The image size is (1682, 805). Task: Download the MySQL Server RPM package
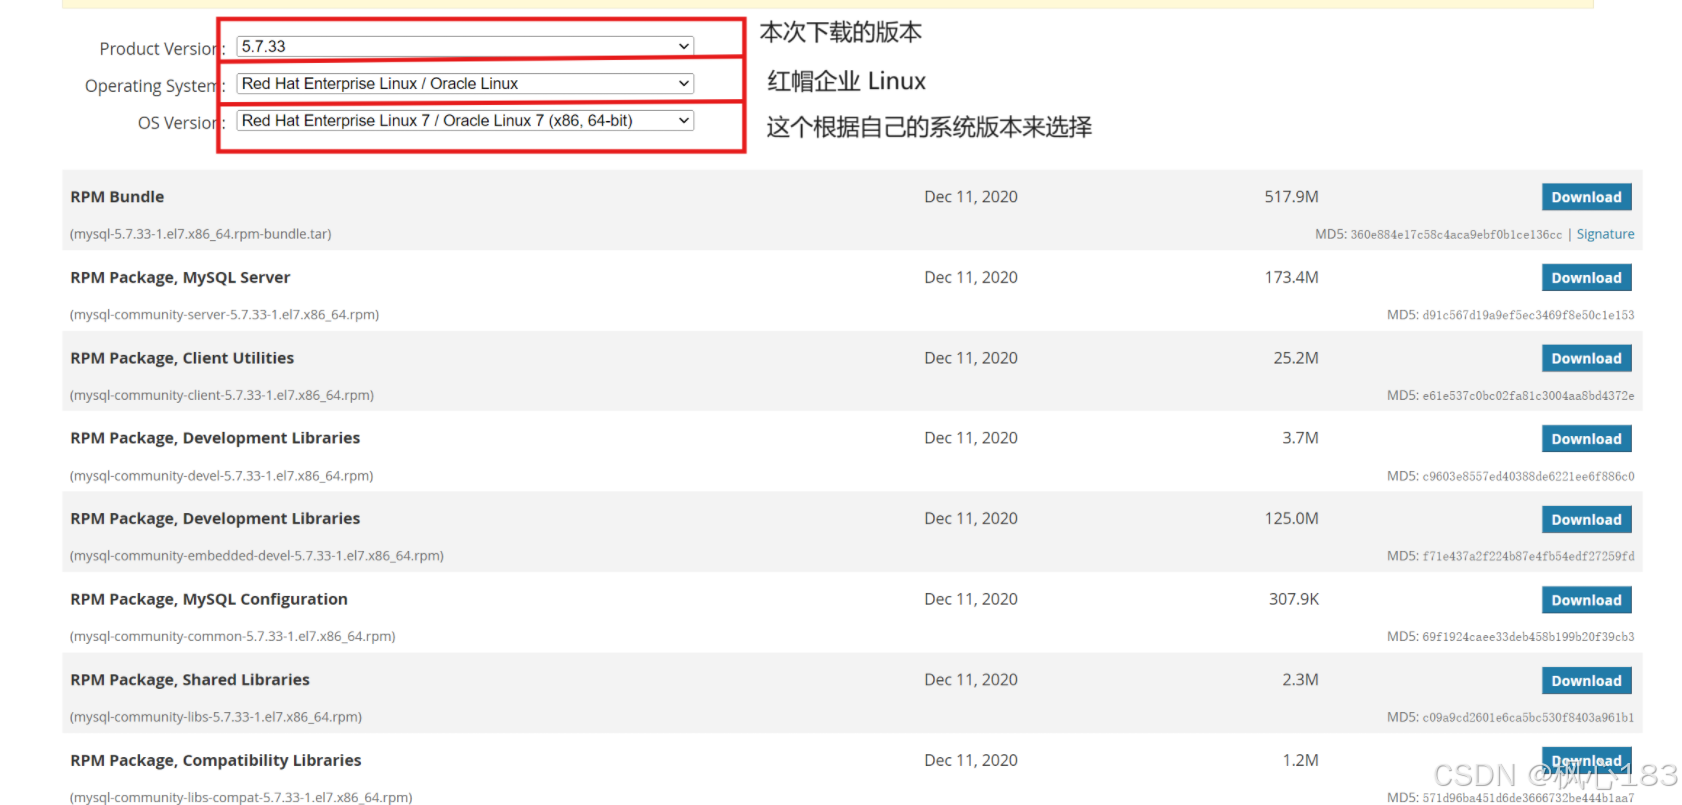pos(1586,278)
